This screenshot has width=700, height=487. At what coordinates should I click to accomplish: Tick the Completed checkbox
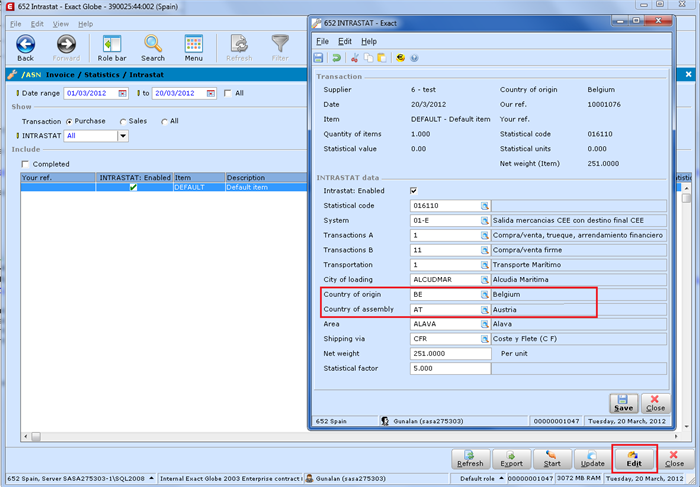tap(25, 164)
